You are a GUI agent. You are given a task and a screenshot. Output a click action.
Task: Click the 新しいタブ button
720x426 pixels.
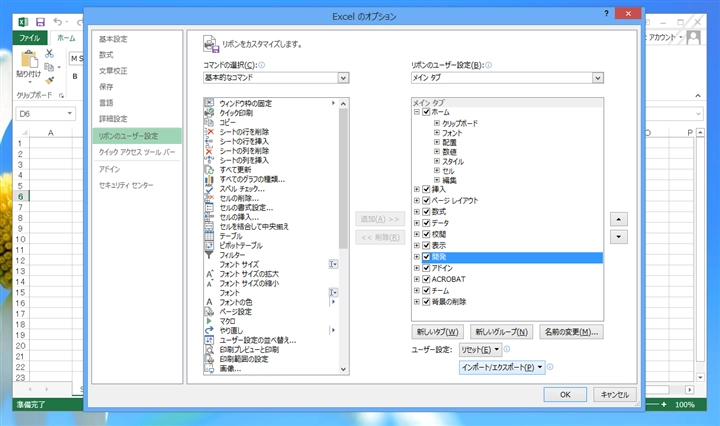point(437,332)
